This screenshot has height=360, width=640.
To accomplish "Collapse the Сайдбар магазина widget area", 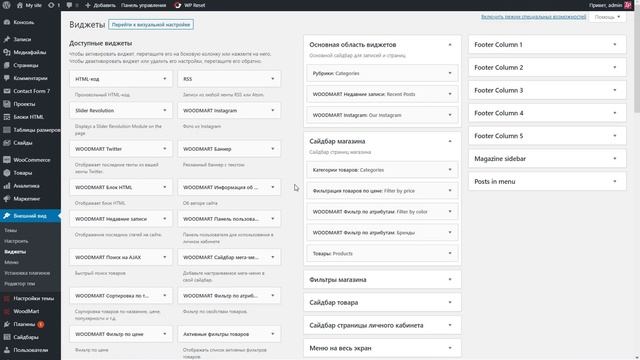I will point(450,141).
